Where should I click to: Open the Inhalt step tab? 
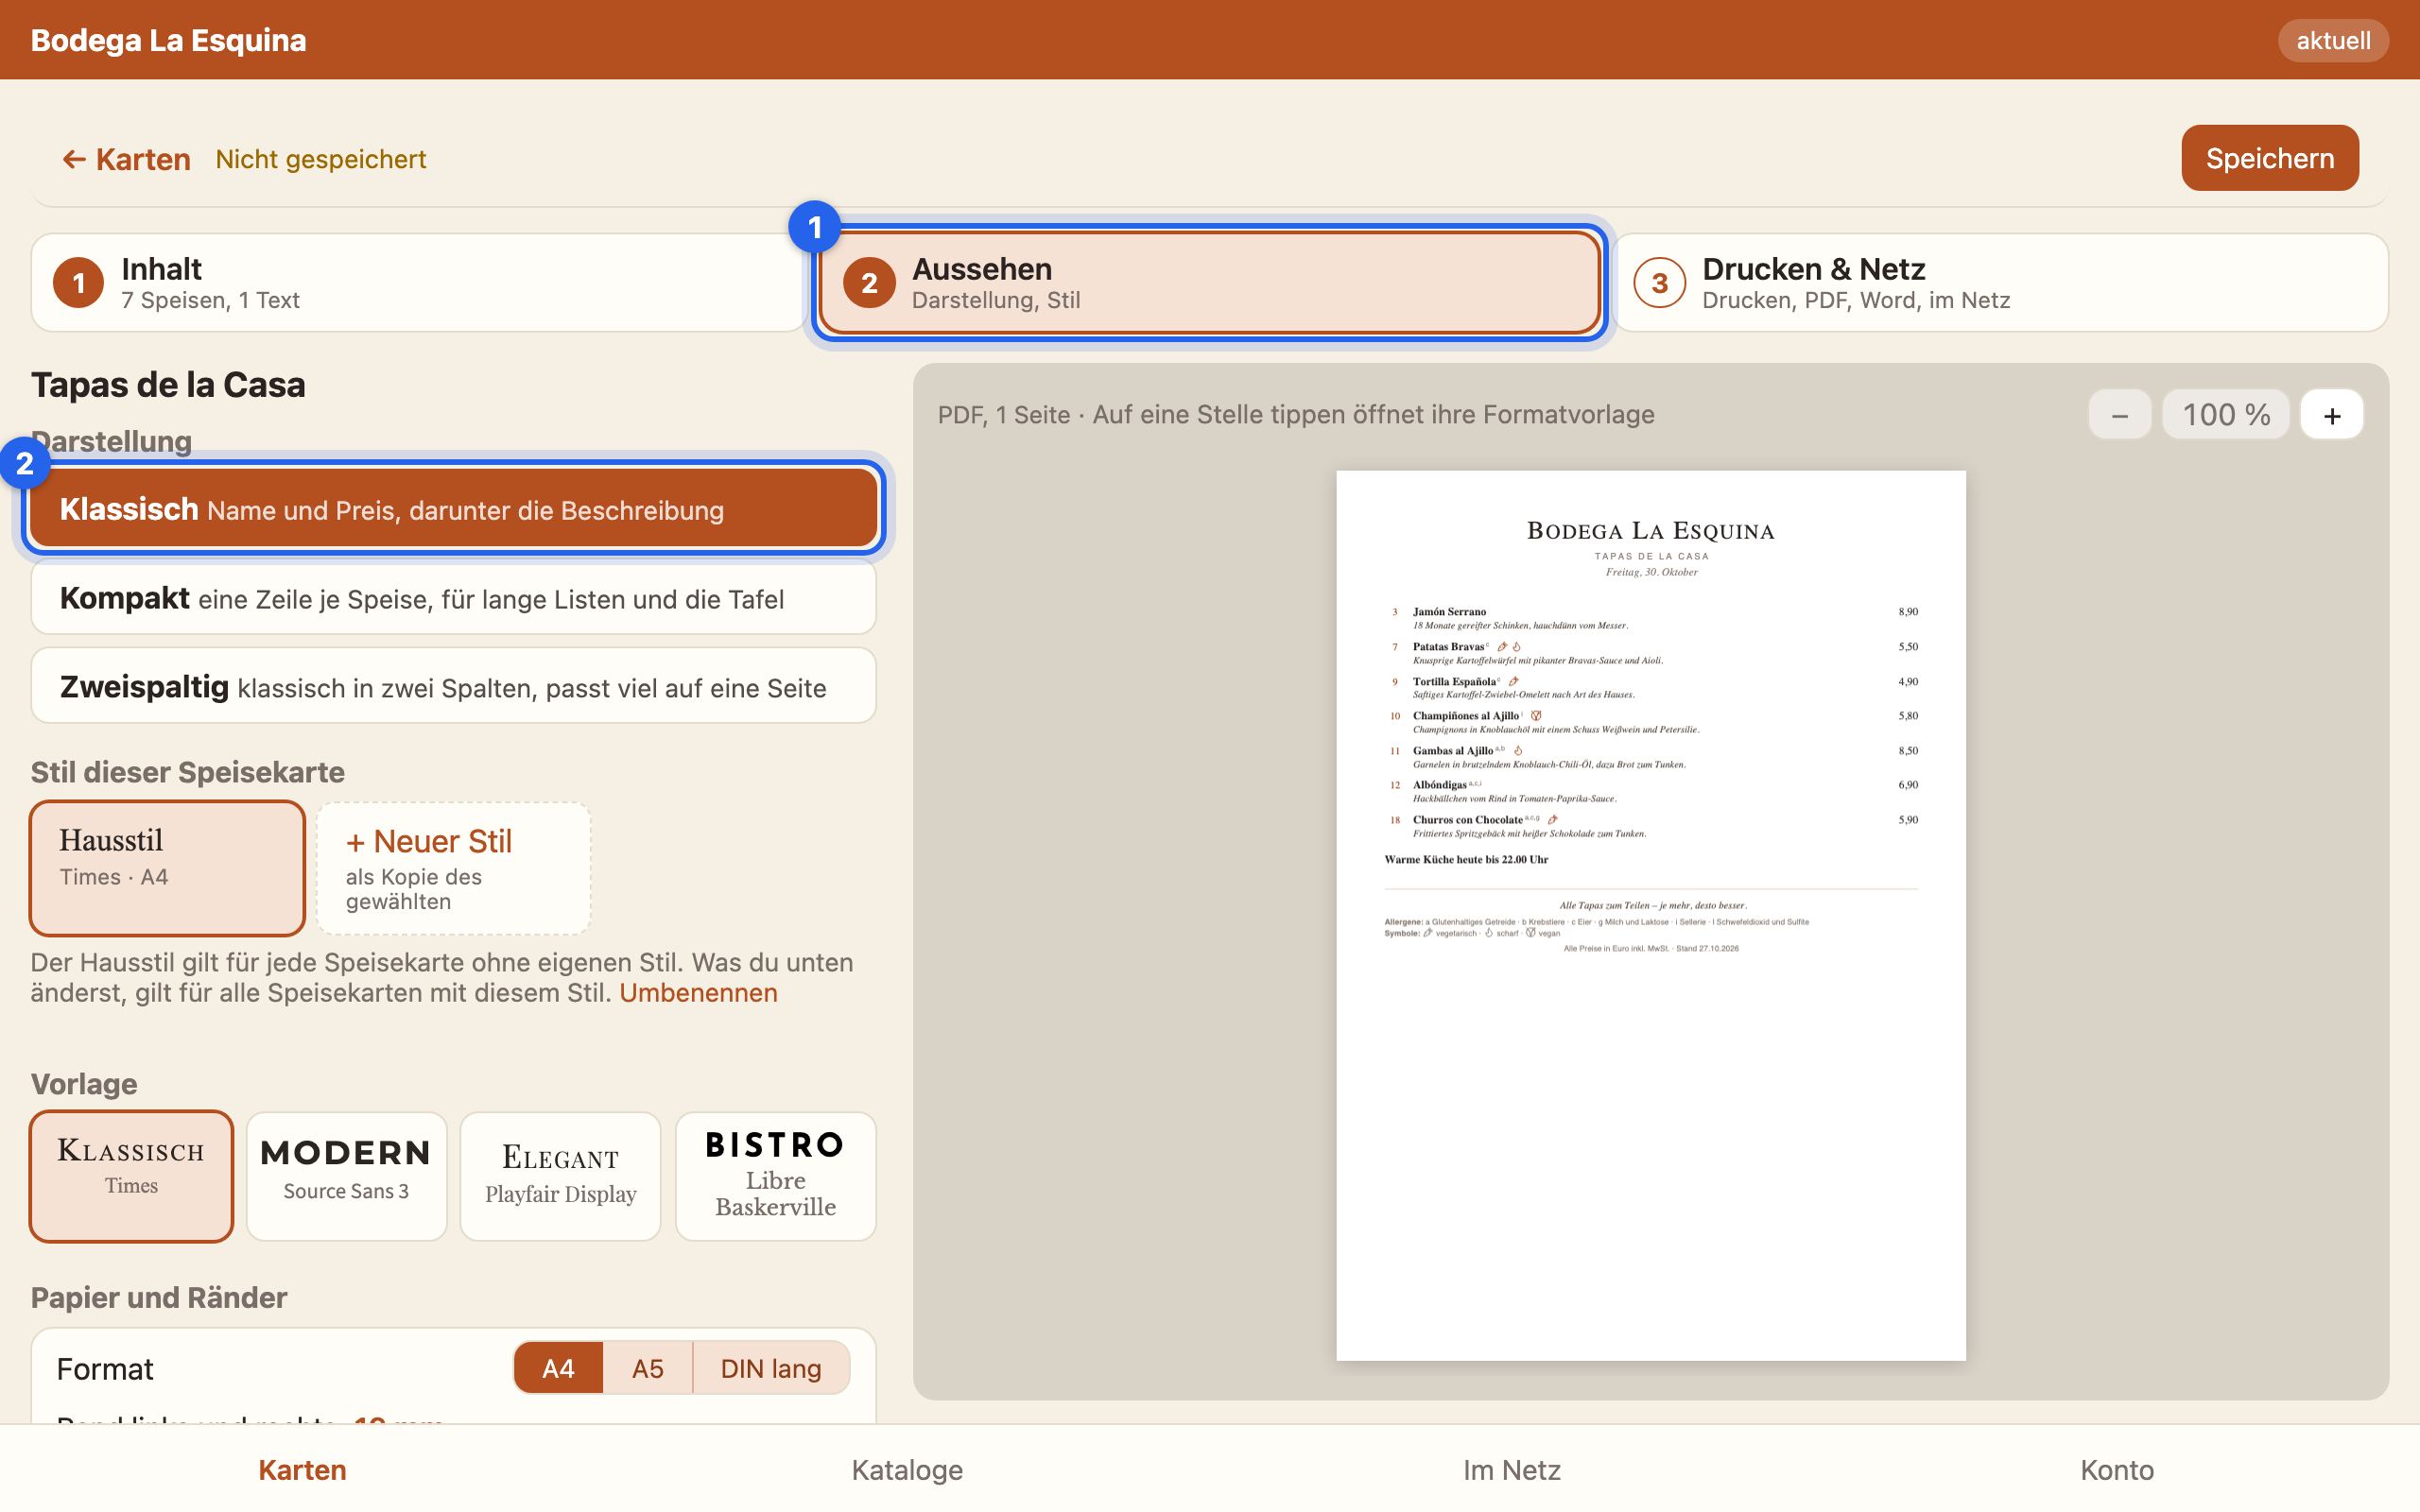[x=418, y=283]
